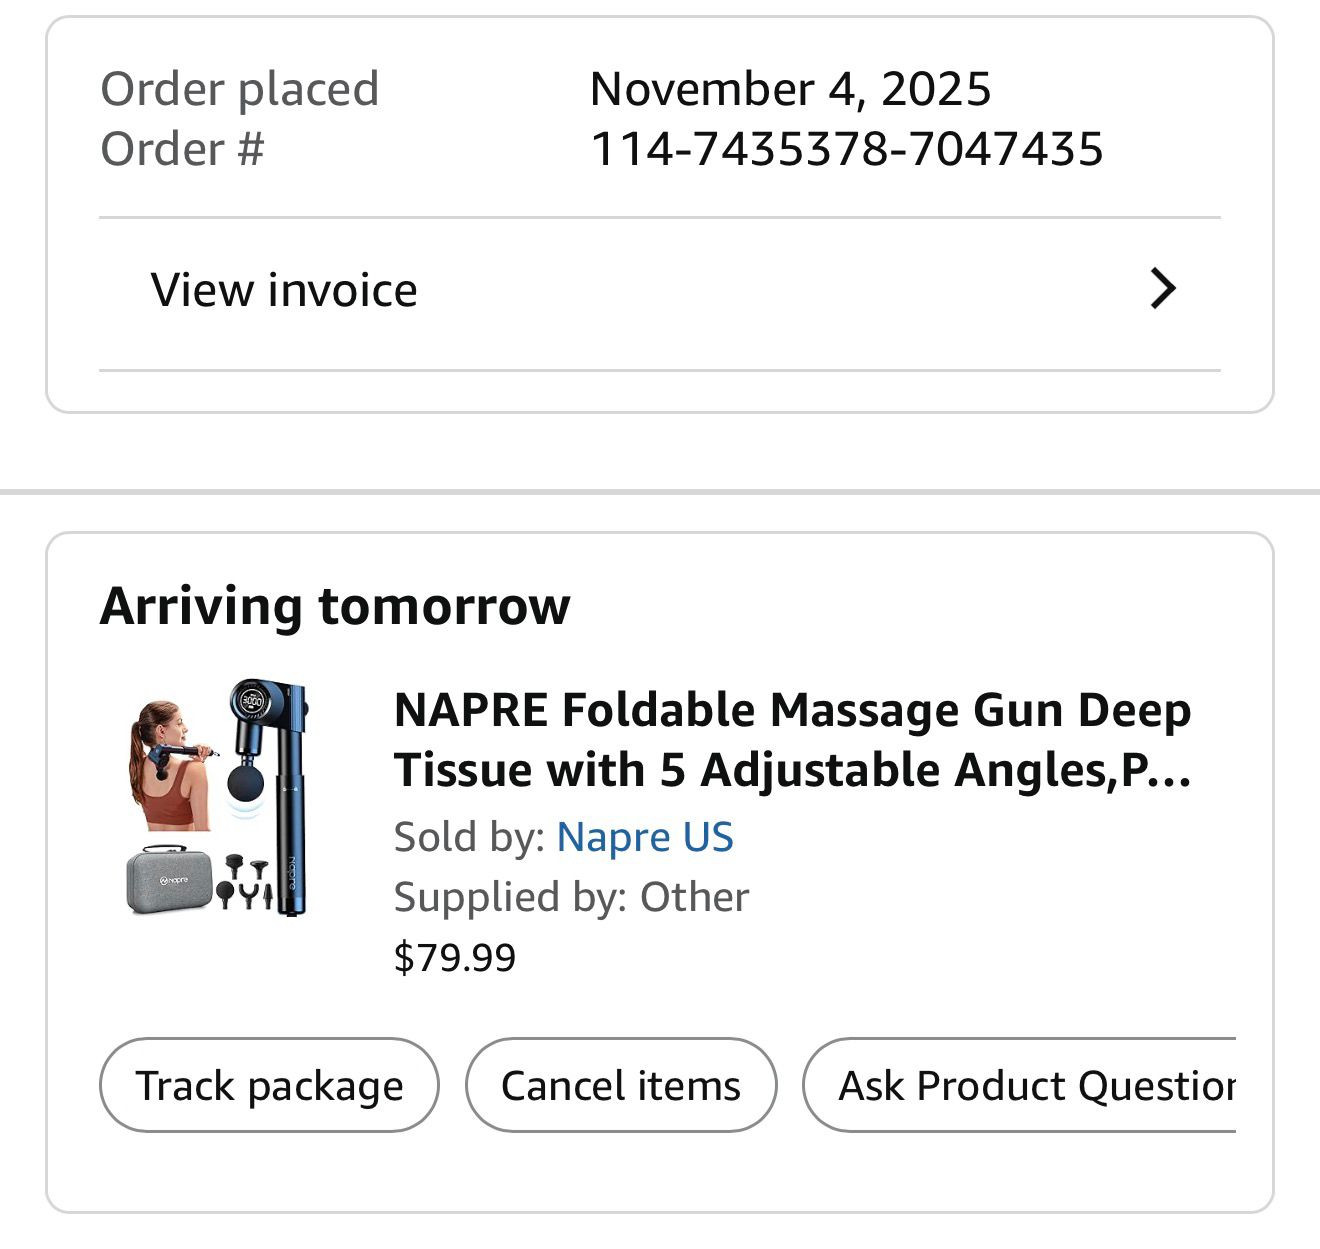This screenshot has width=1320, height=1249.
Task: Click the round ball massage head image
Action: [x=245, y=783]
